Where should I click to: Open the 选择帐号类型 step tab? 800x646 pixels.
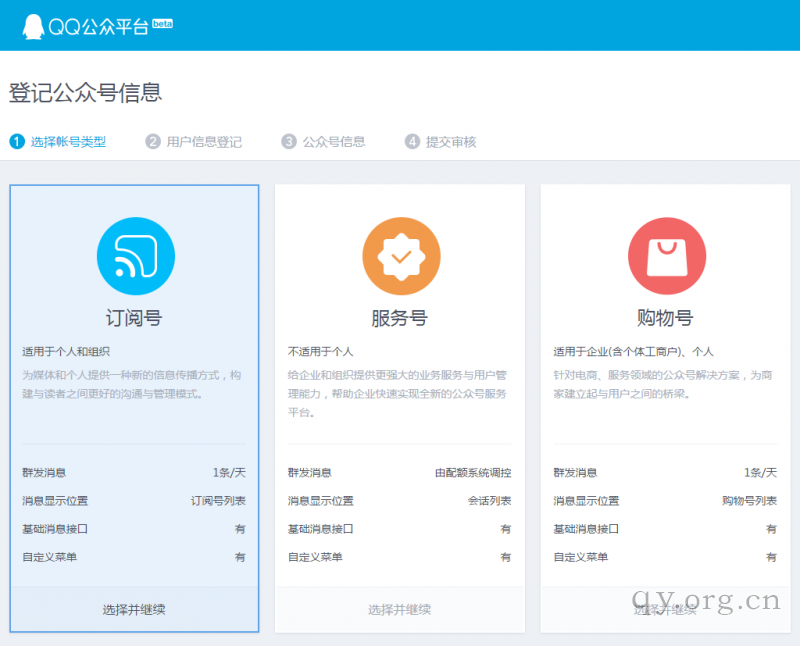click(x=68, y=142)
